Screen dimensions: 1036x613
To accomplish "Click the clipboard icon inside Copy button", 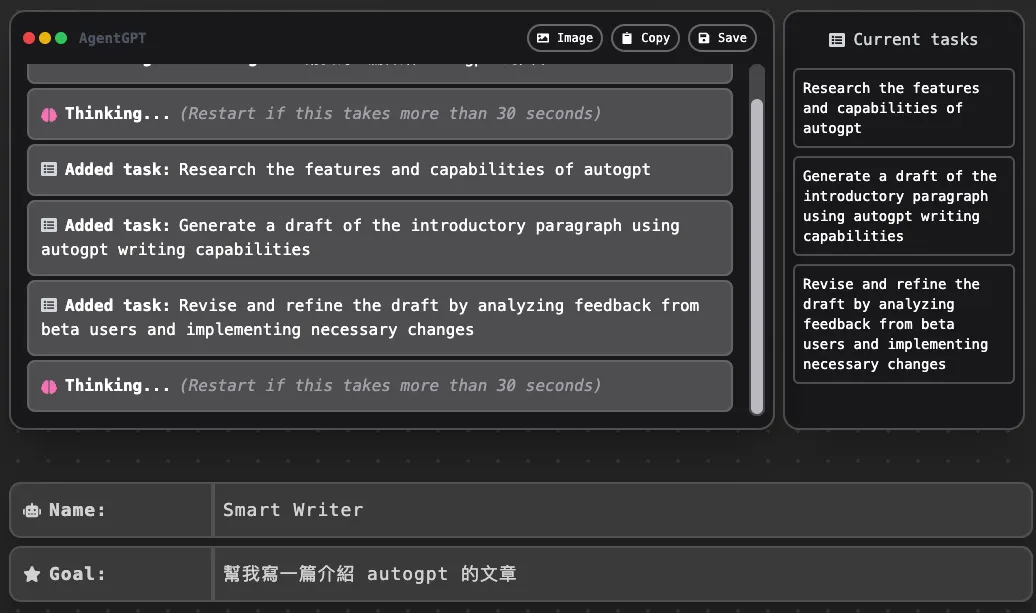I will [x=627, y=38].
